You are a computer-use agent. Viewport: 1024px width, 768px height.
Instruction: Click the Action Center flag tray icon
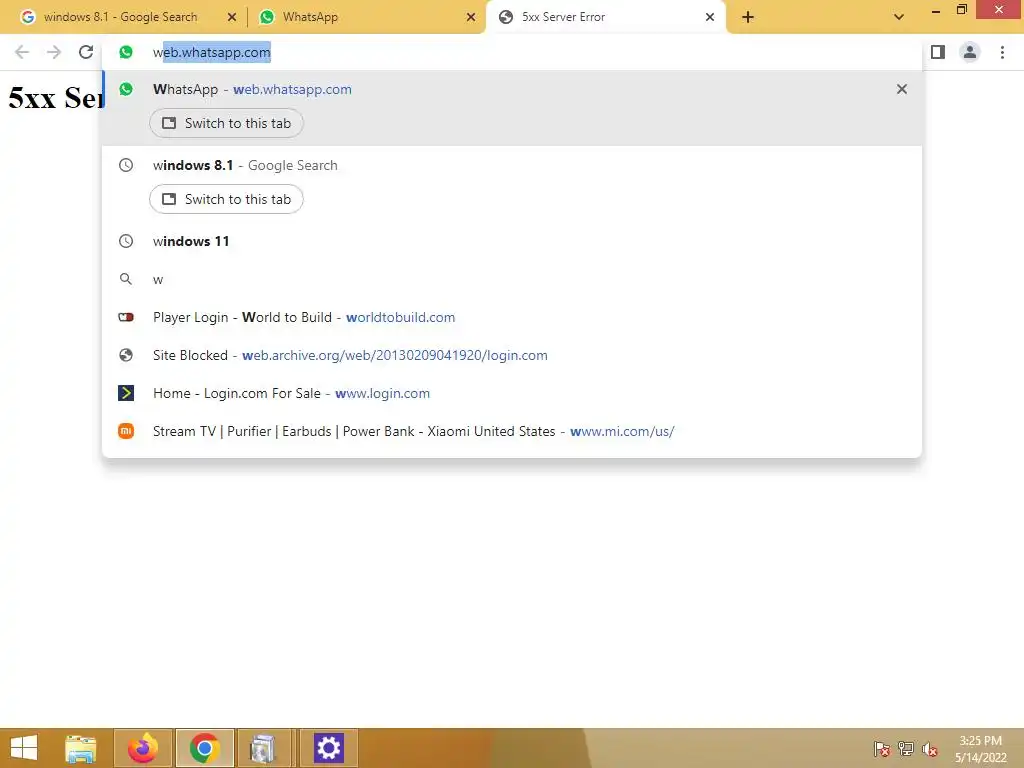(x=881, y=749)
